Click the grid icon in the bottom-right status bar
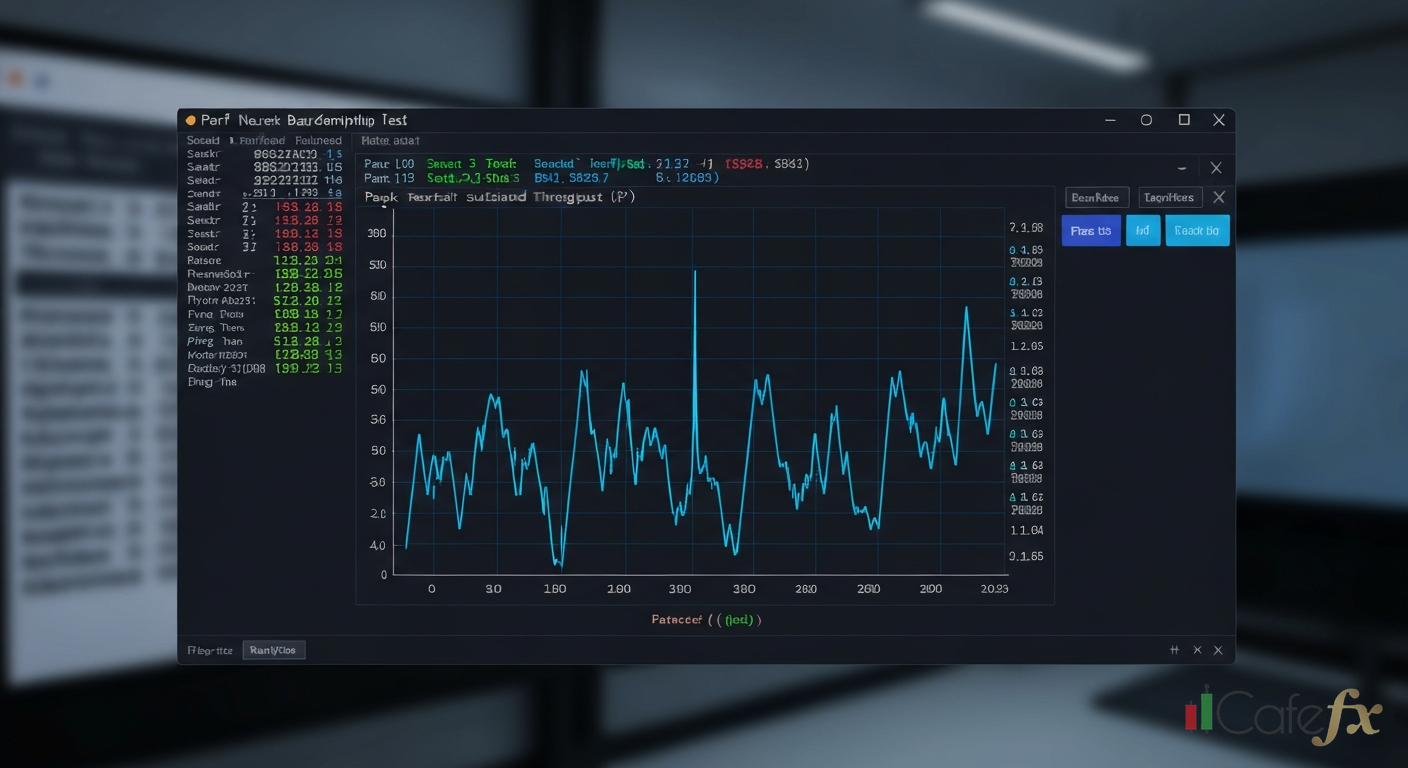Screen dimensions: 1408x768 (x=1174, y=650)
